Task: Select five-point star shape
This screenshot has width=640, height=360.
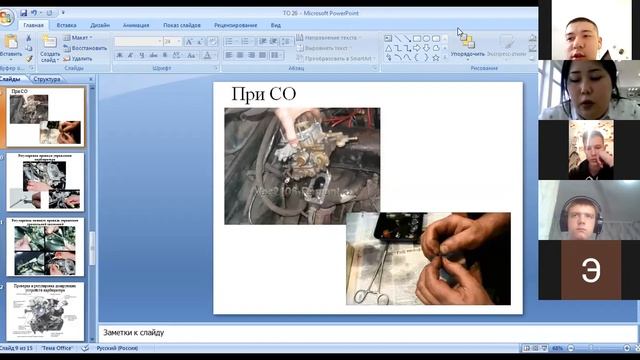Action: [436, 58]
